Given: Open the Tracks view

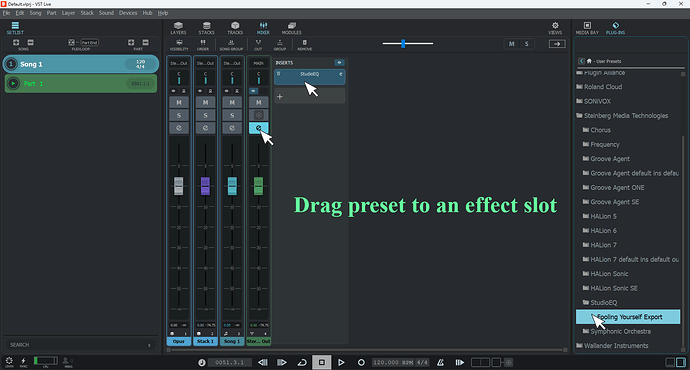Looking at the screenshot, I should coord(235,28).
